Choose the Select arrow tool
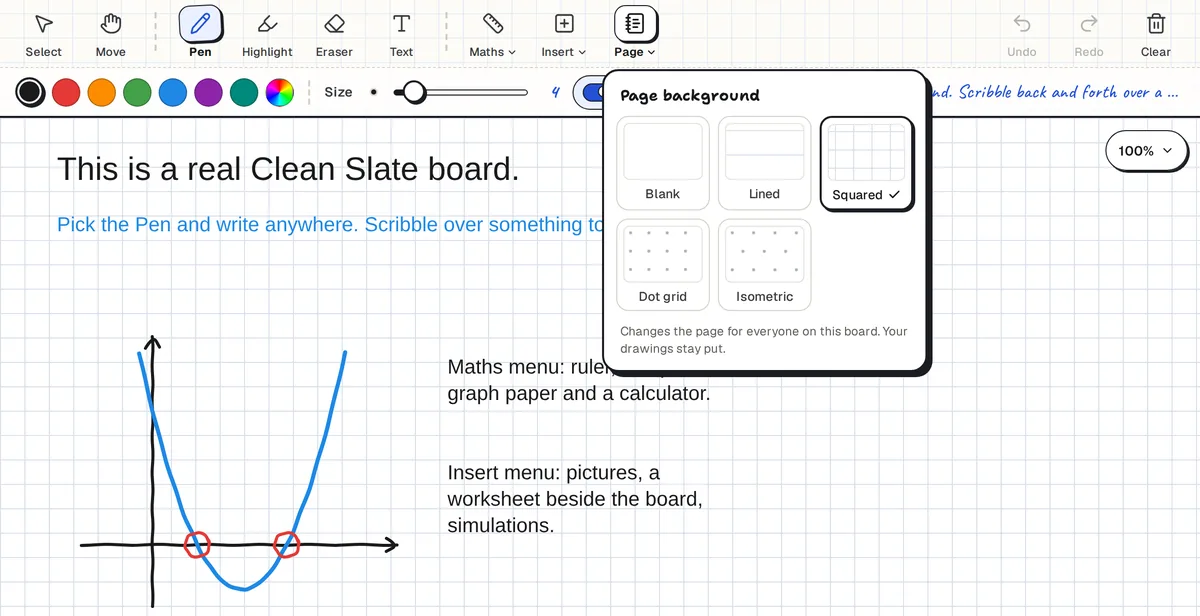The image size is (1200, 616). 44,35
